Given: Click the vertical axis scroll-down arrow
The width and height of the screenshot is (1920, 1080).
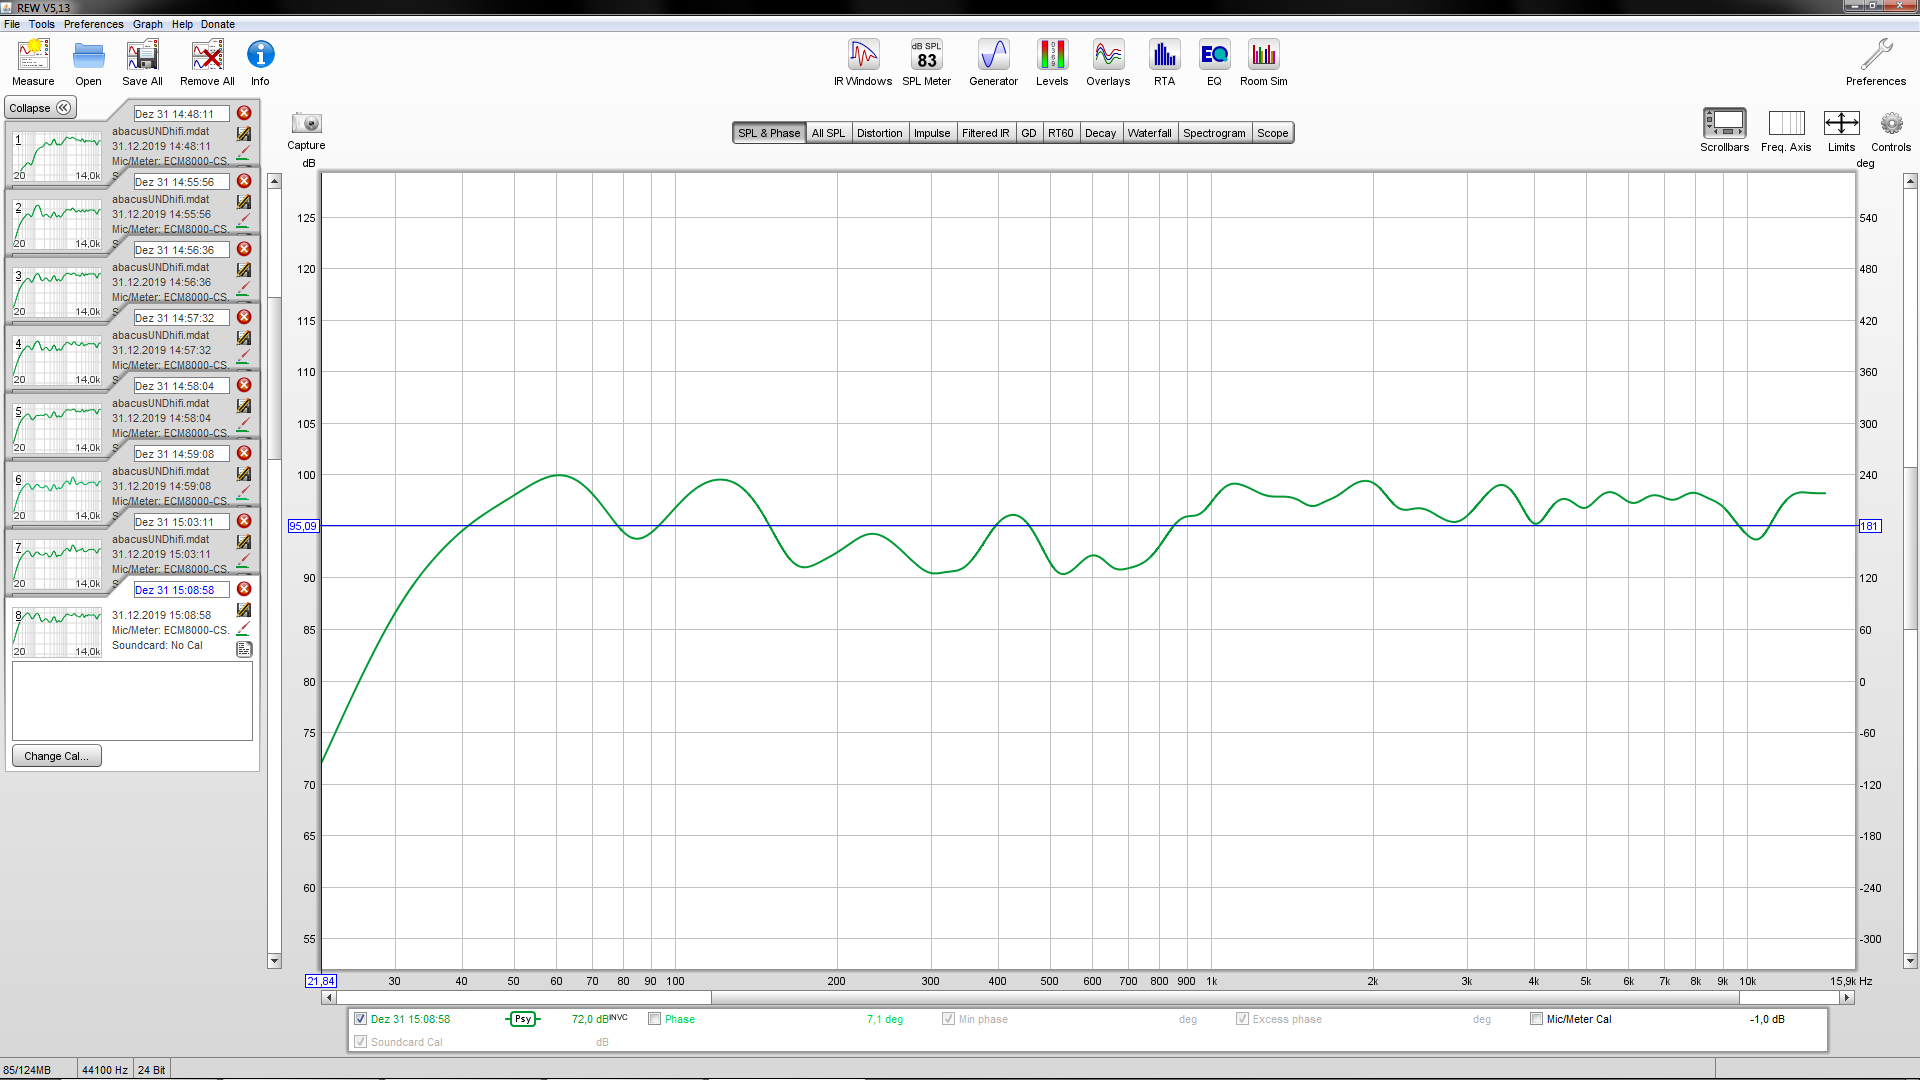Looking at the screenshot, I should pos(1910,961).
